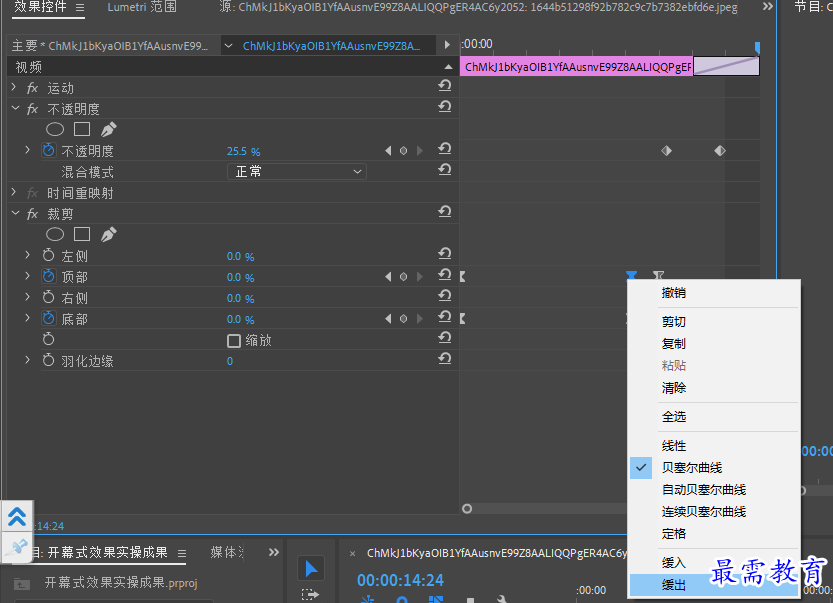Screen dimensions: 833x603
Task: Reset the 不透明度 effect group
Action: pyautogui.click(x=445, y=107)
